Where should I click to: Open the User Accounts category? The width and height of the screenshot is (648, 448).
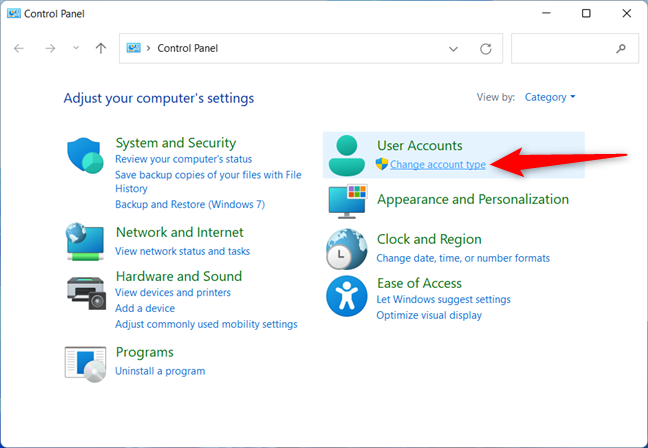(x=419, y=145)
